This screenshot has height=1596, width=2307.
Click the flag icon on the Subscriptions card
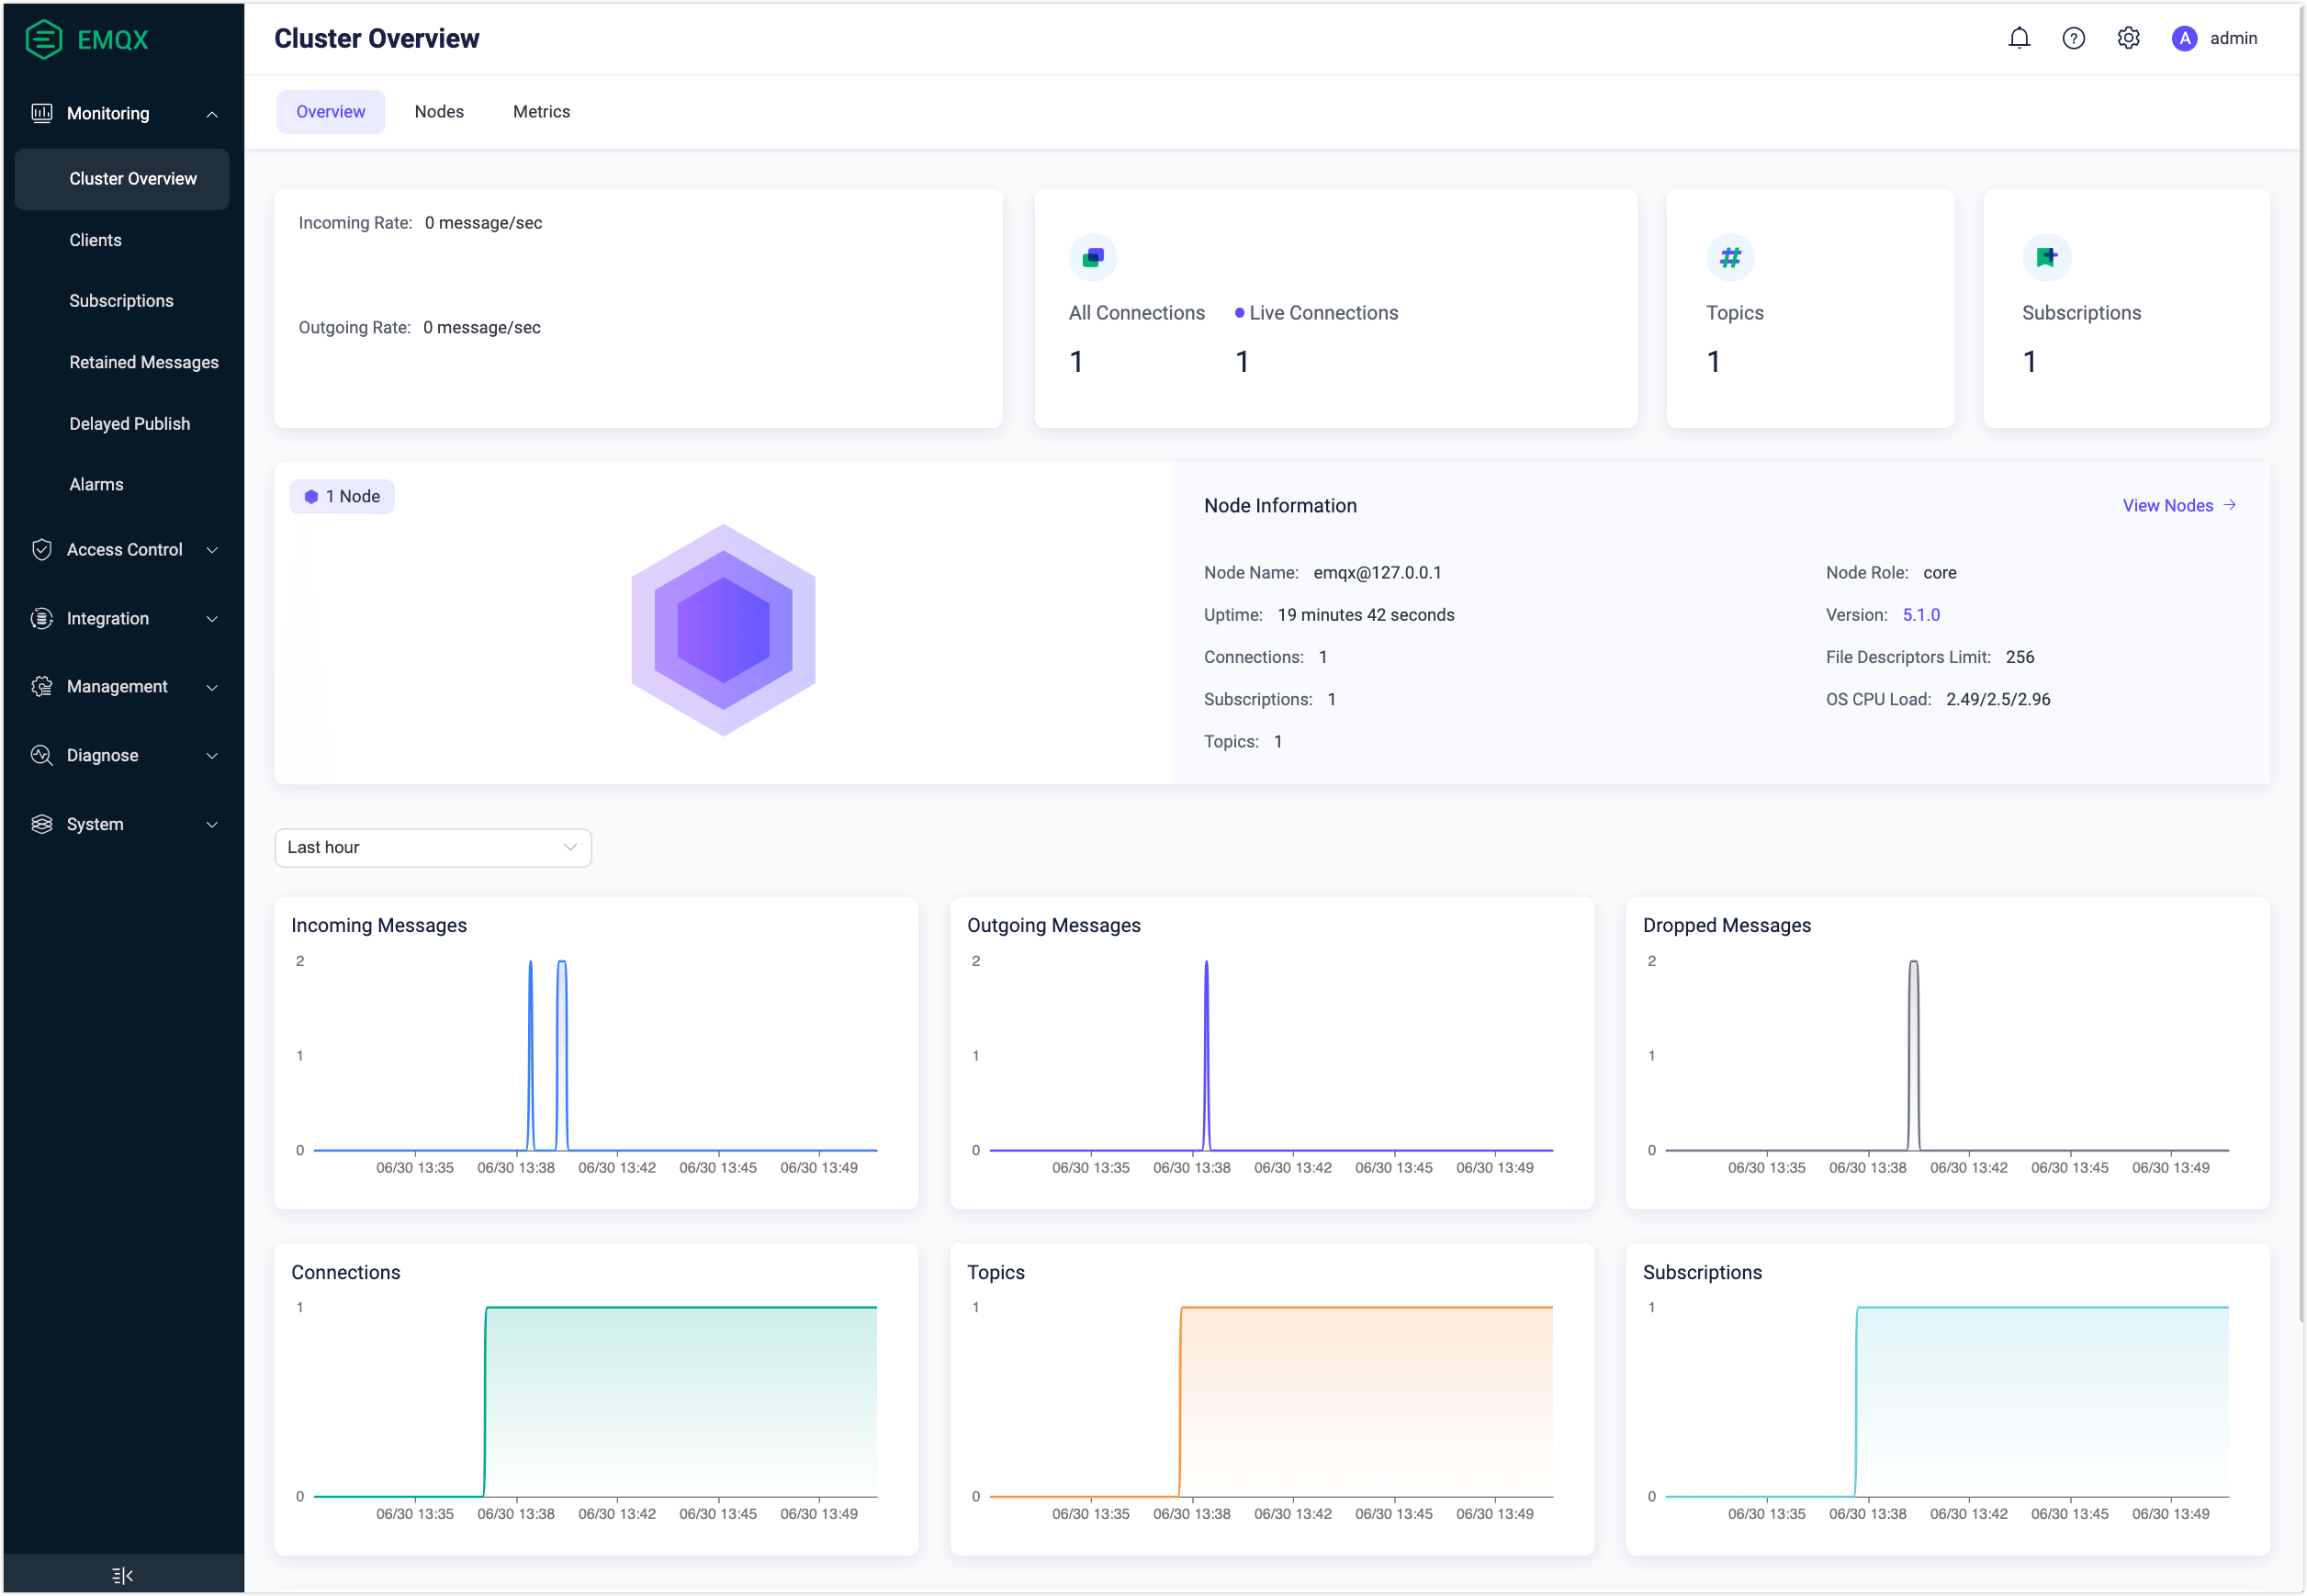(2047, 257)
